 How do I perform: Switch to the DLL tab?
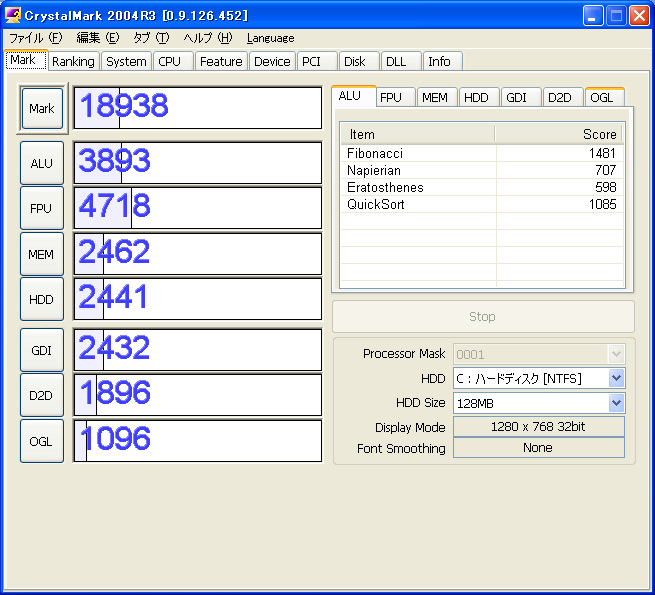pos(401,61)
